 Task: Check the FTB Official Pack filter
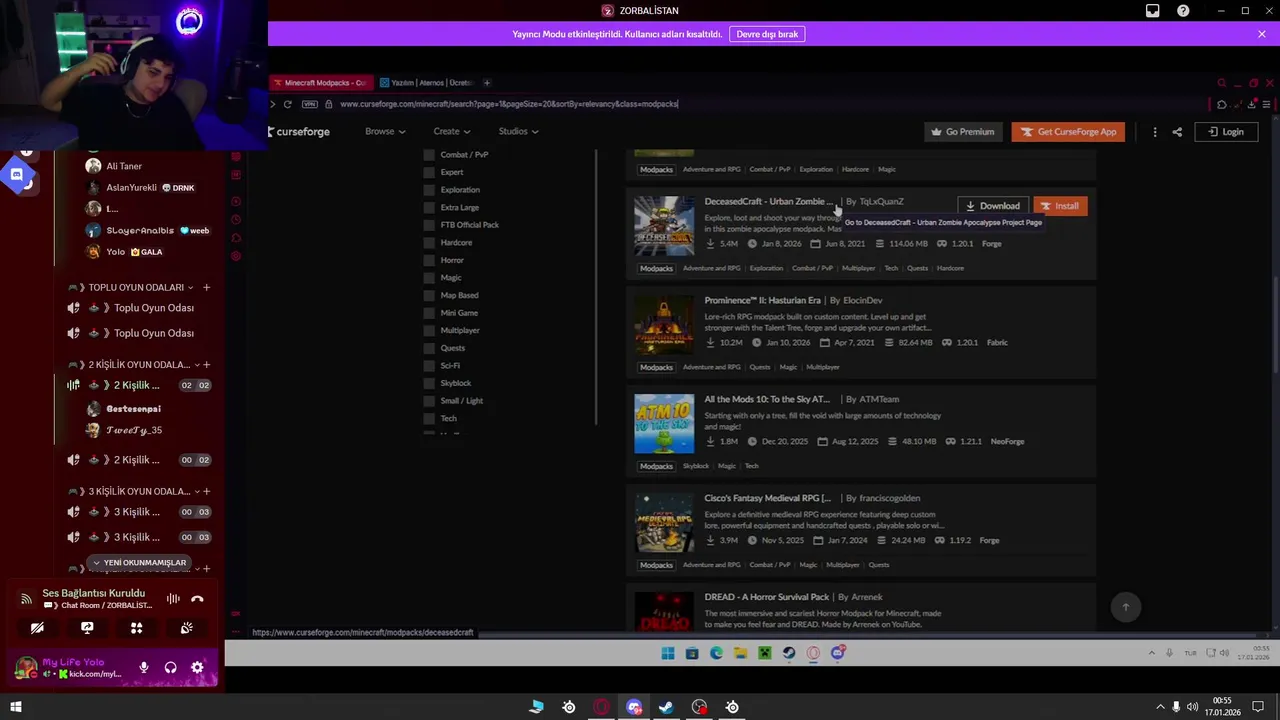click(429, 225)
